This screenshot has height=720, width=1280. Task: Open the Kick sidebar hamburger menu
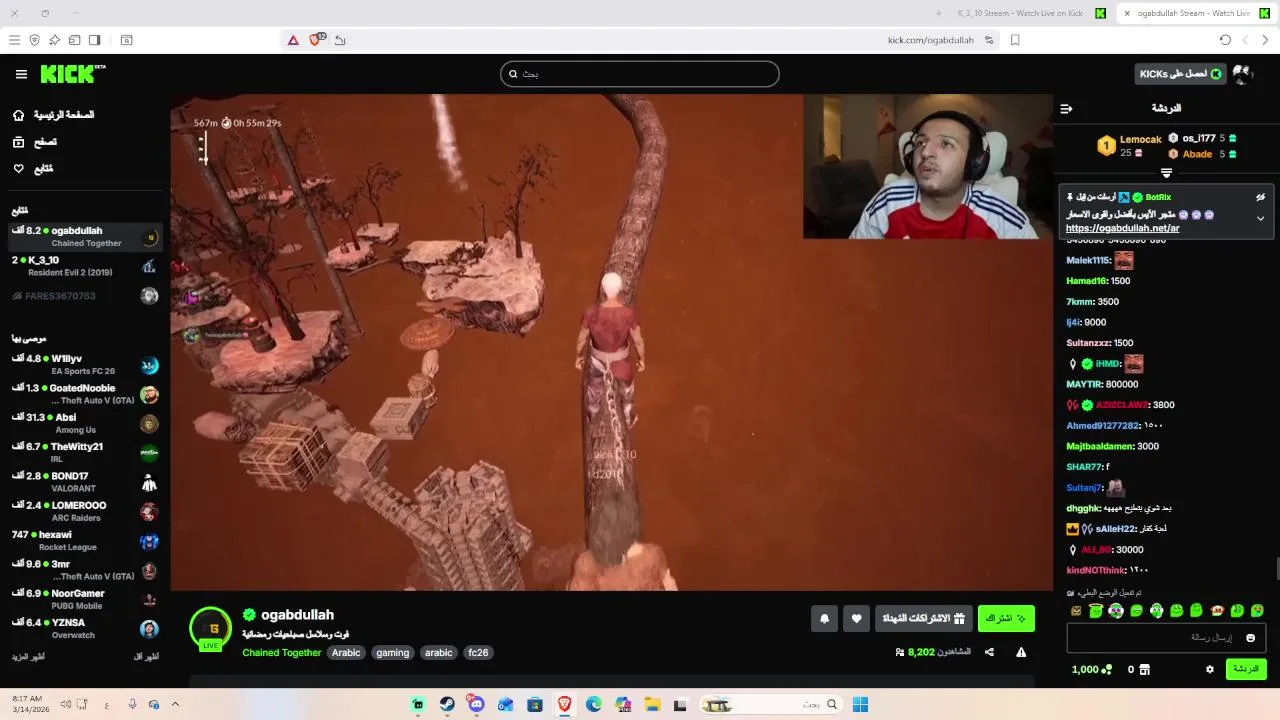click(21, 74)
